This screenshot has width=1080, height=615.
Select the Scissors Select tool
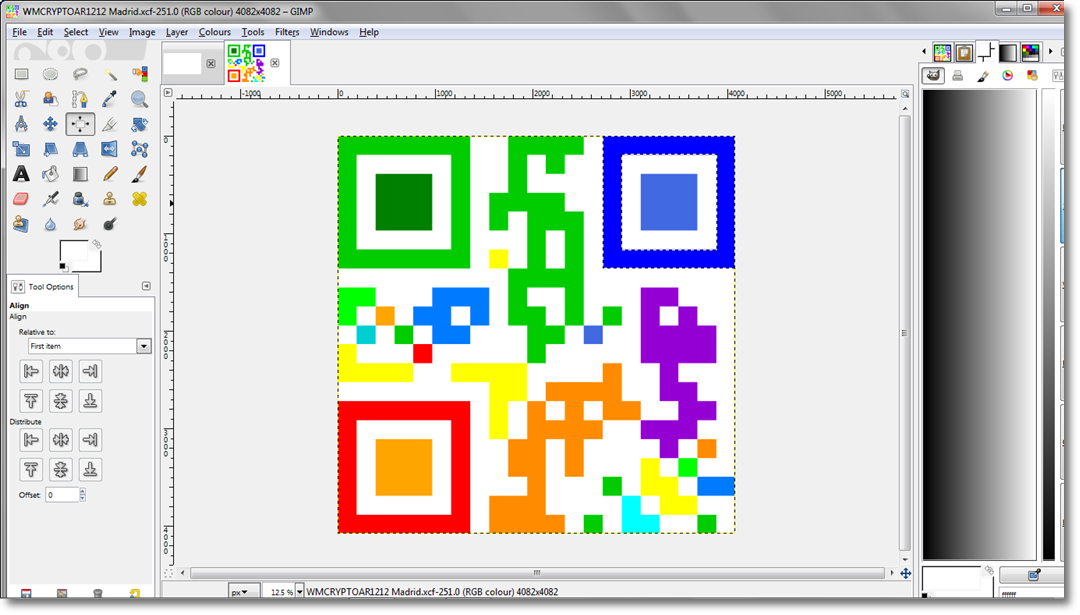(x=21, y=99)
